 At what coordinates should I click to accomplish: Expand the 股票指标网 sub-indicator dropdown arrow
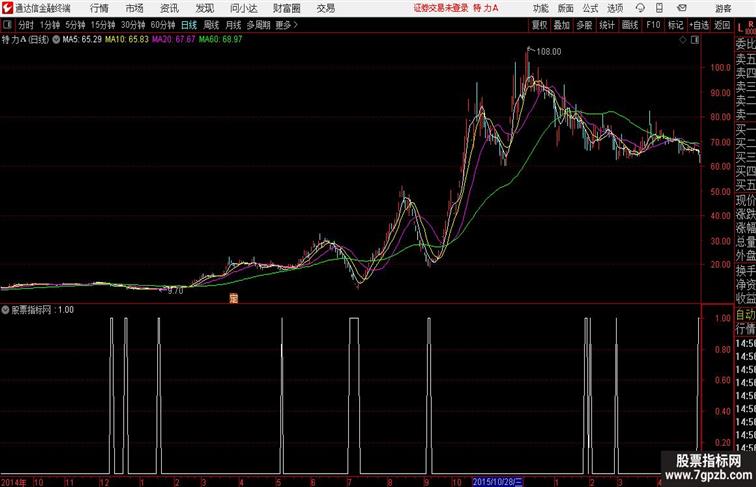(5, 310)
